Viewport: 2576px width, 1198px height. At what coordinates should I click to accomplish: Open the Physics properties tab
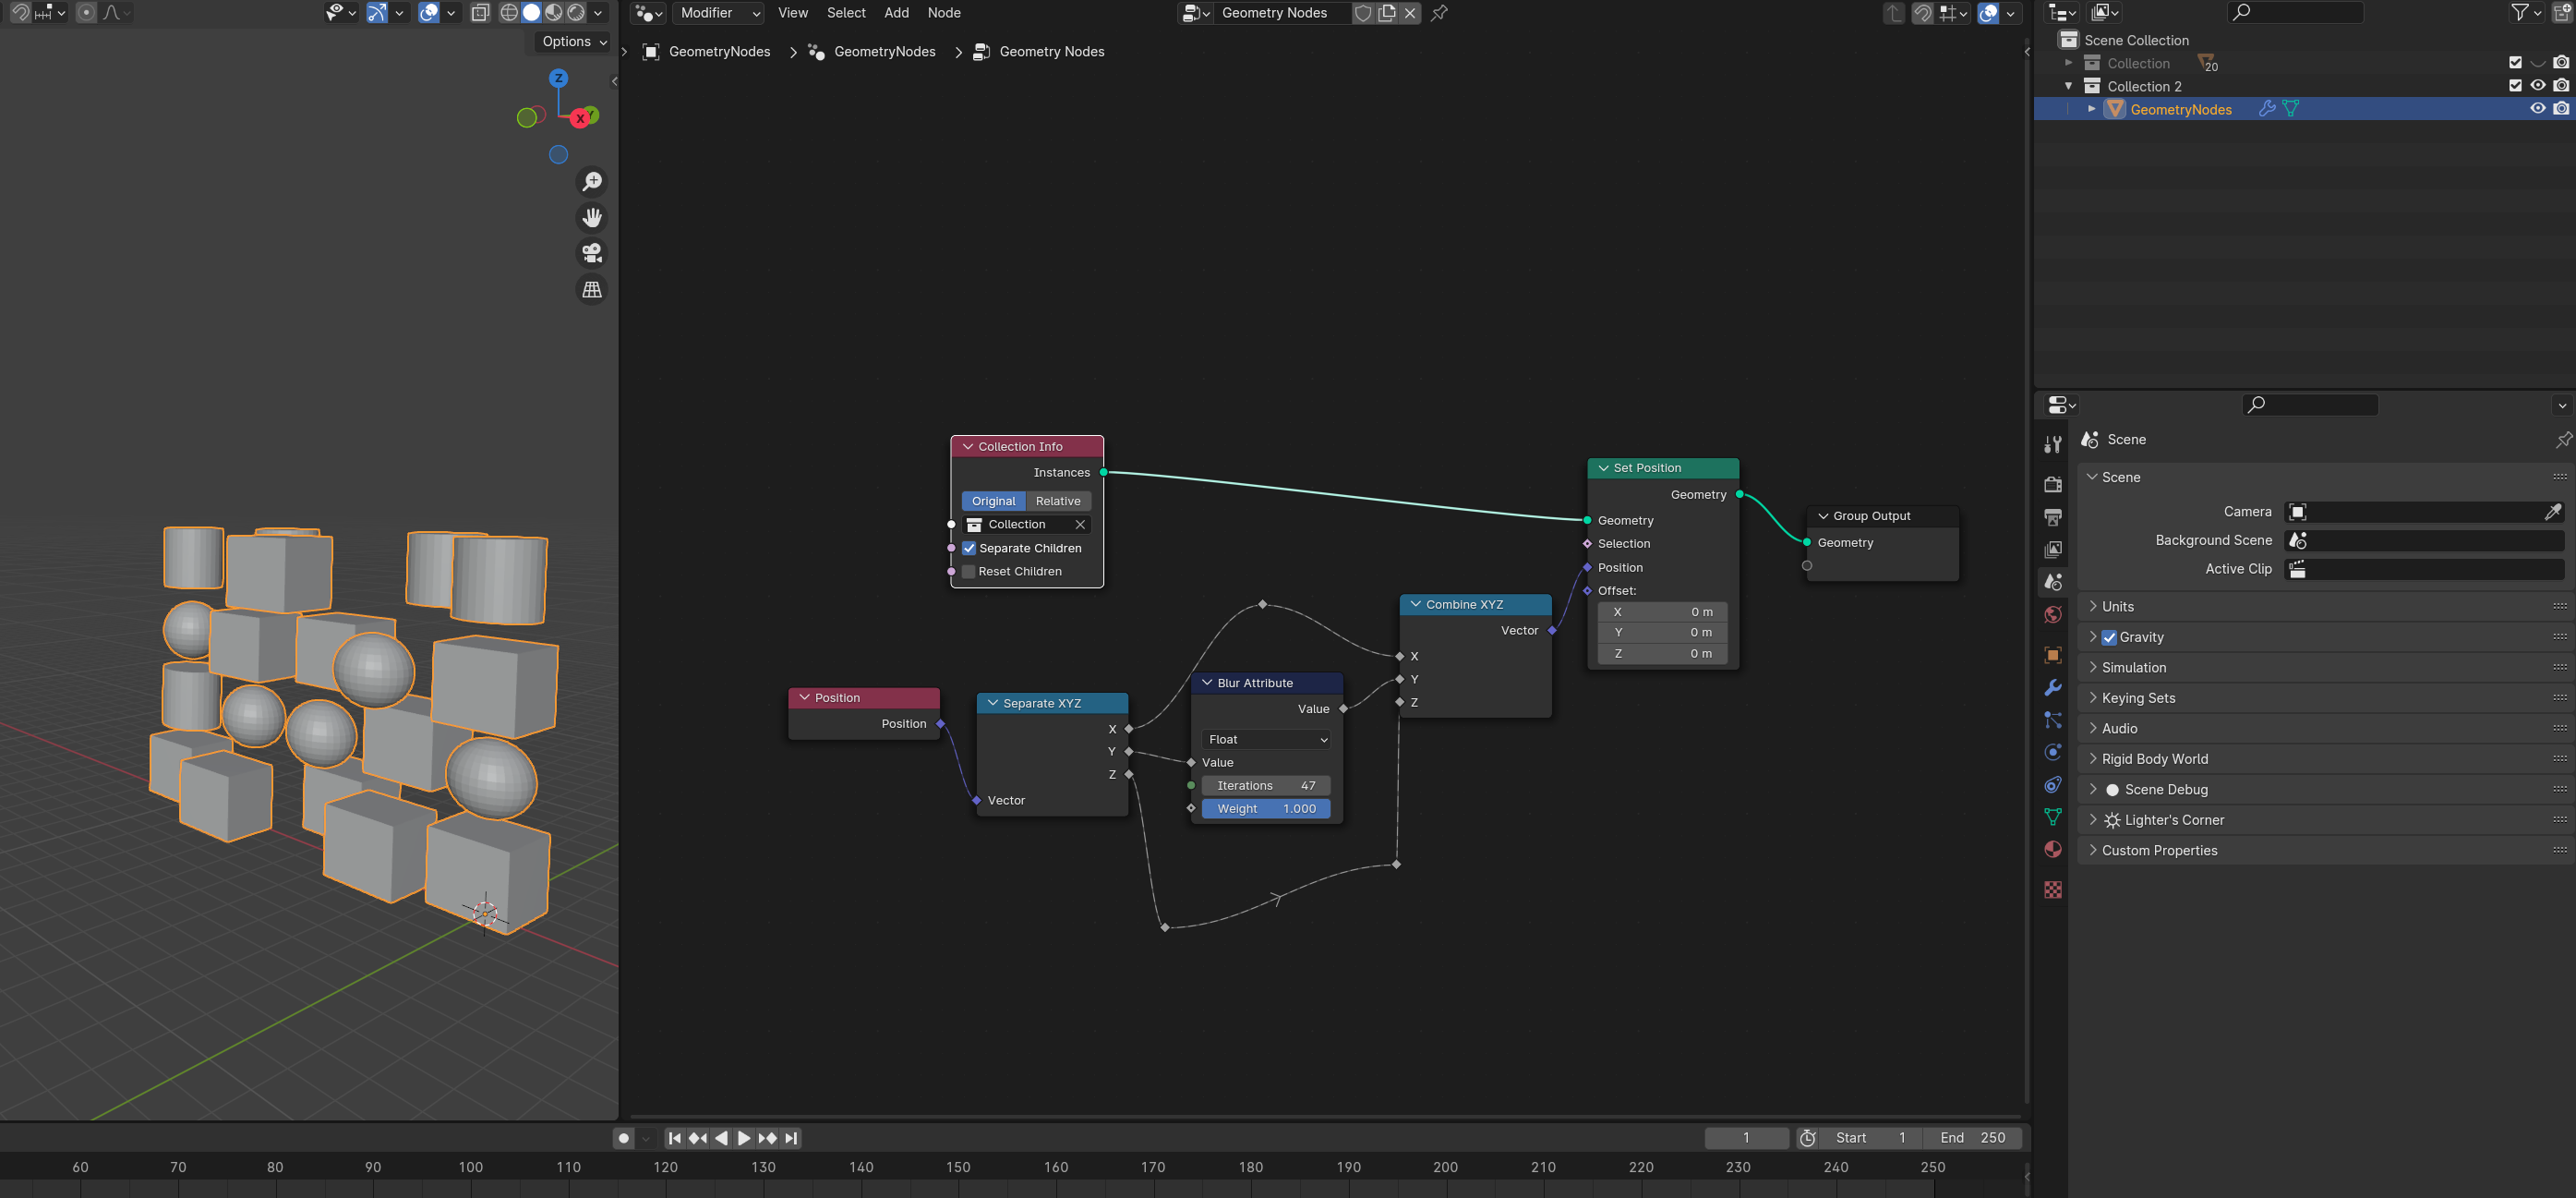click(x=2053, y=752)
